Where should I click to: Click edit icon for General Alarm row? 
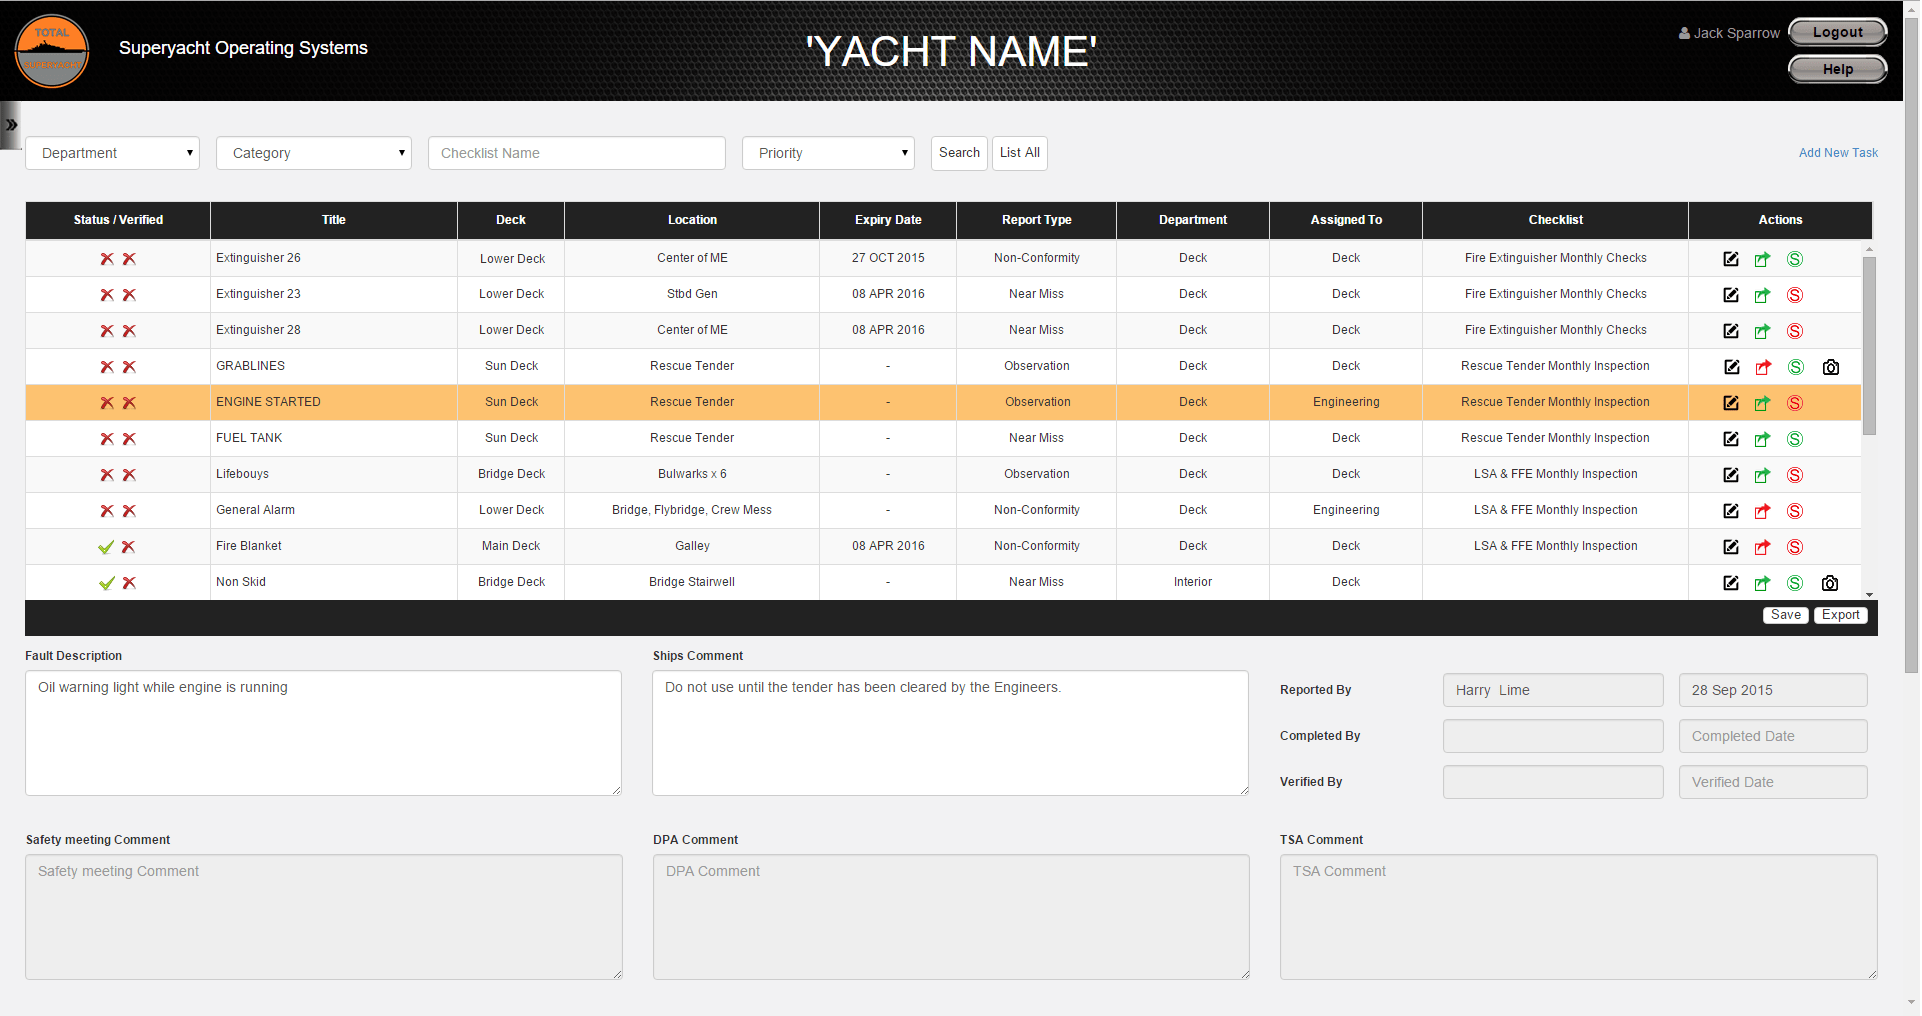(x=1731, y=511)
